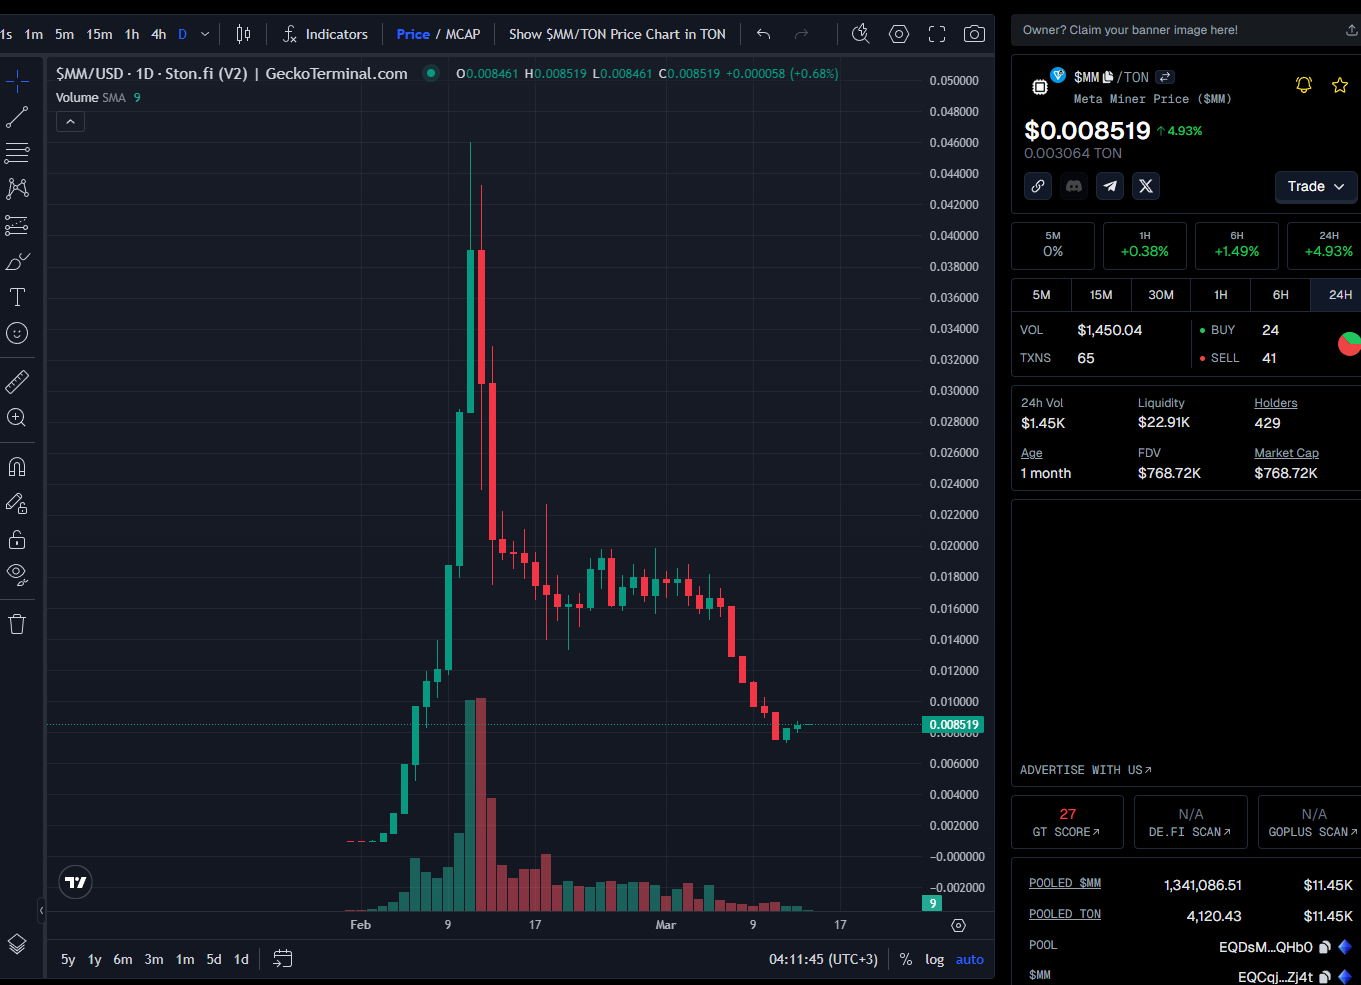The height and width of the screenshot is (985, 1361).
Task: Select the trend line drawing tool
Action: (17, 117)
